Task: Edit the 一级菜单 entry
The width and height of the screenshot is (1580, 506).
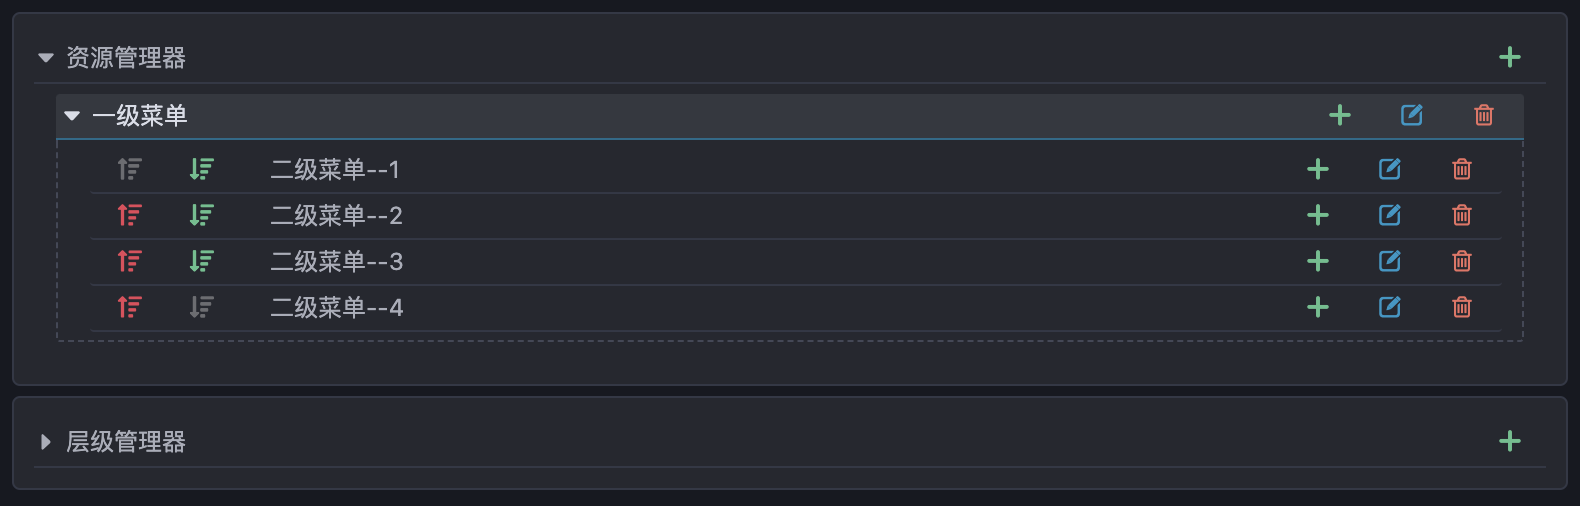Action: pyautogui.click(x=1411, y=116)
